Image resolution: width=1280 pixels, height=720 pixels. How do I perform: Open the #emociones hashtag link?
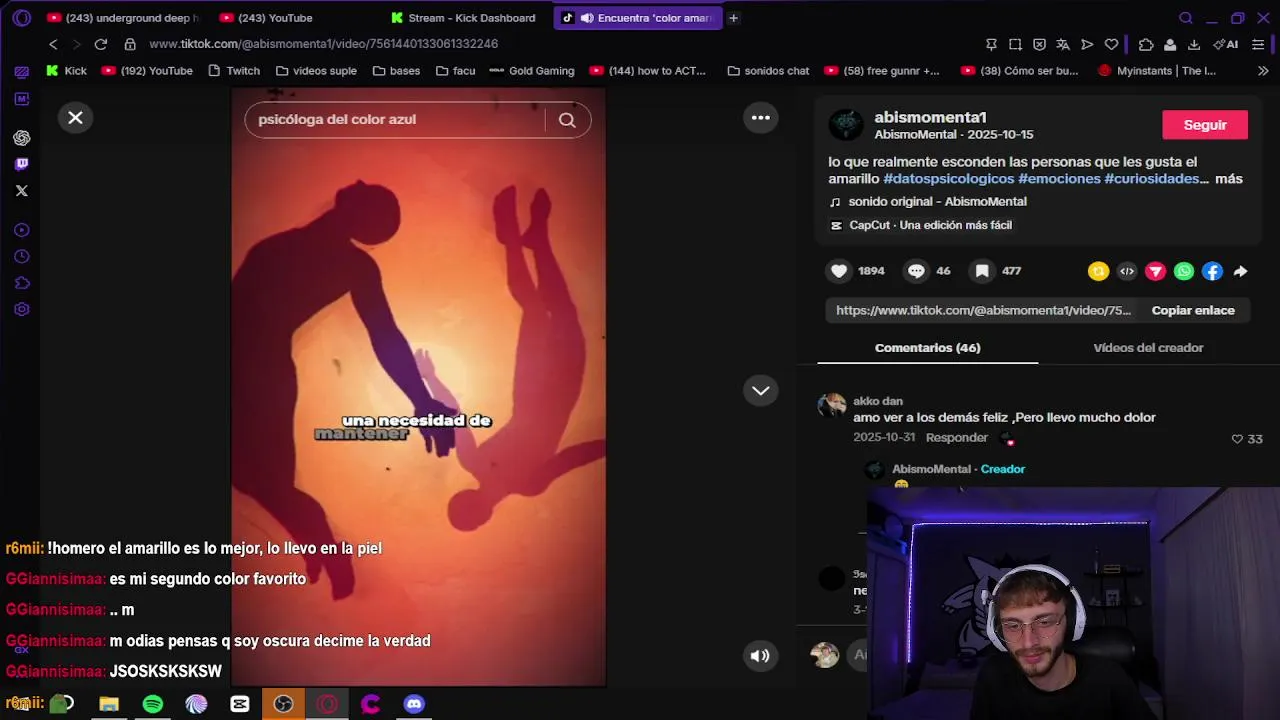(1059, 179)
